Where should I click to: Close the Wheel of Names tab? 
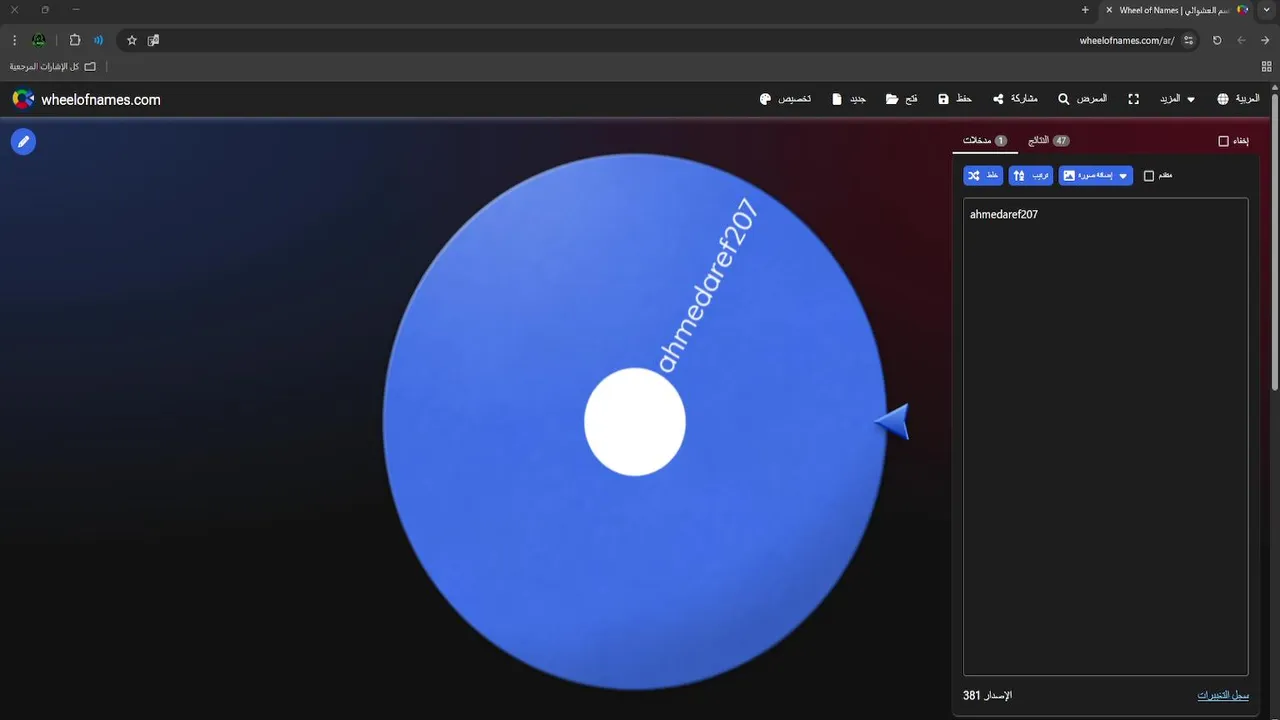pos(1109,10)
